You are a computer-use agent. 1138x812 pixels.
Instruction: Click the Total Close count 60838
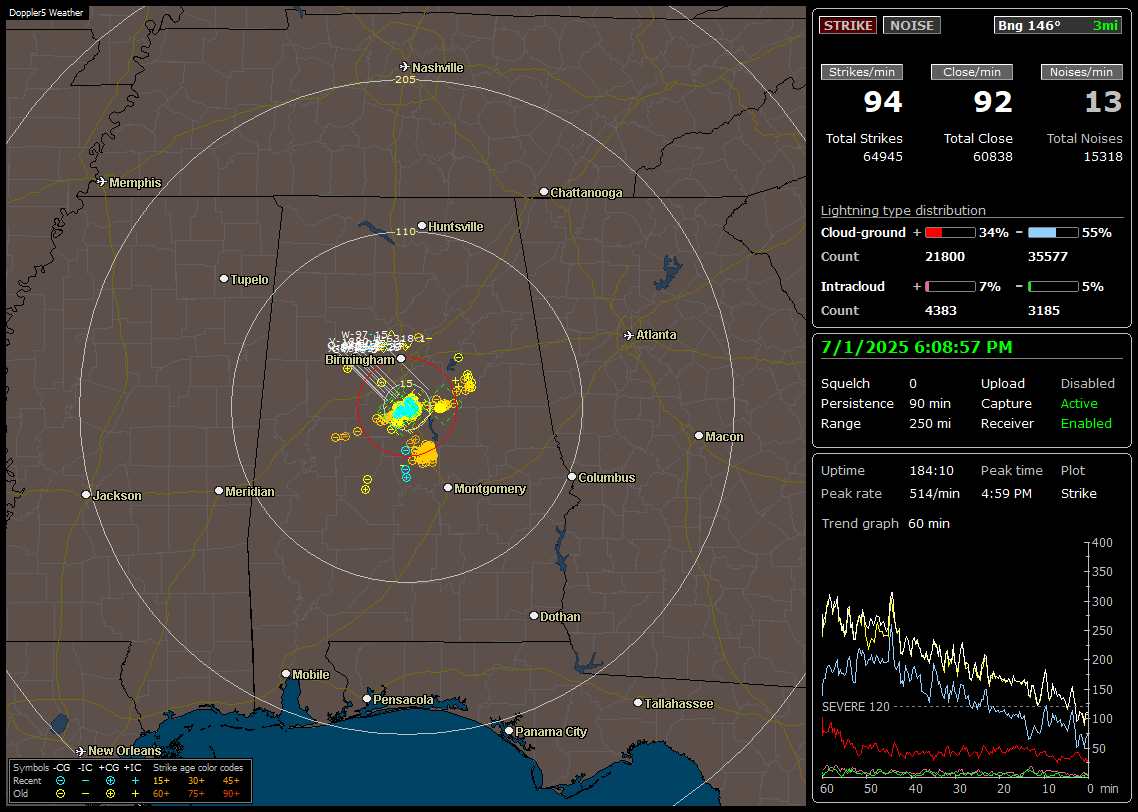(x=992, y=156)
